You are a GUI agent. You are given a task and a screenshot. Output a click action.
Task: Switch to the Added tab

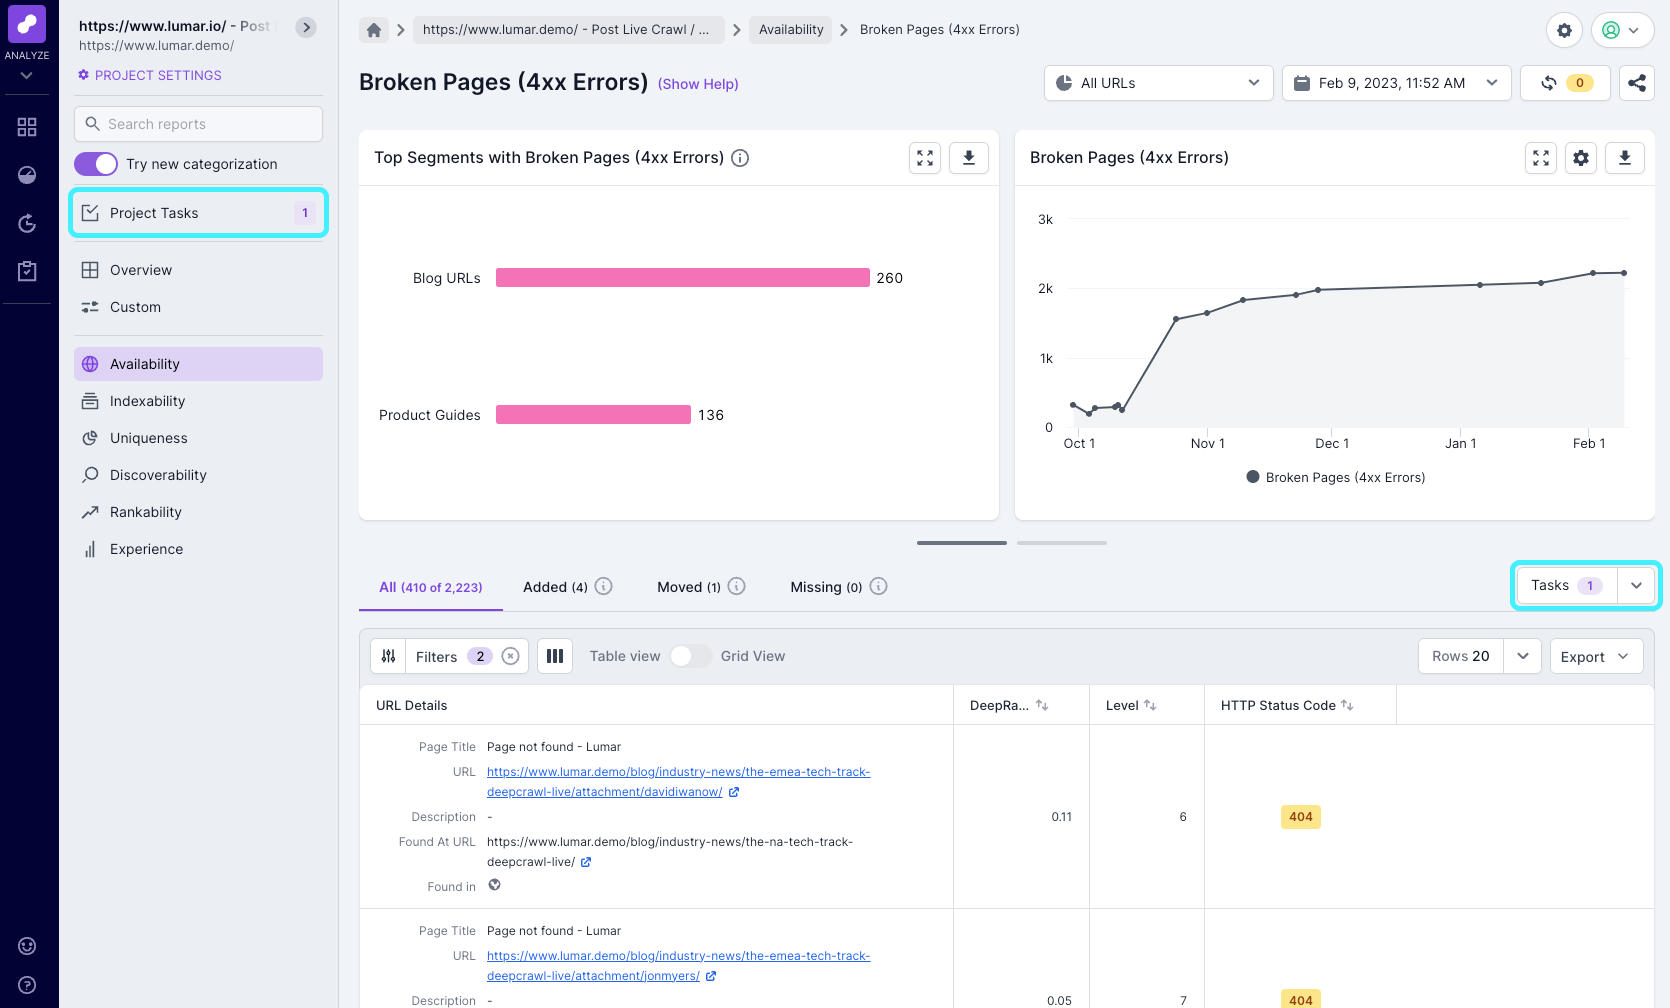[553, 586]
